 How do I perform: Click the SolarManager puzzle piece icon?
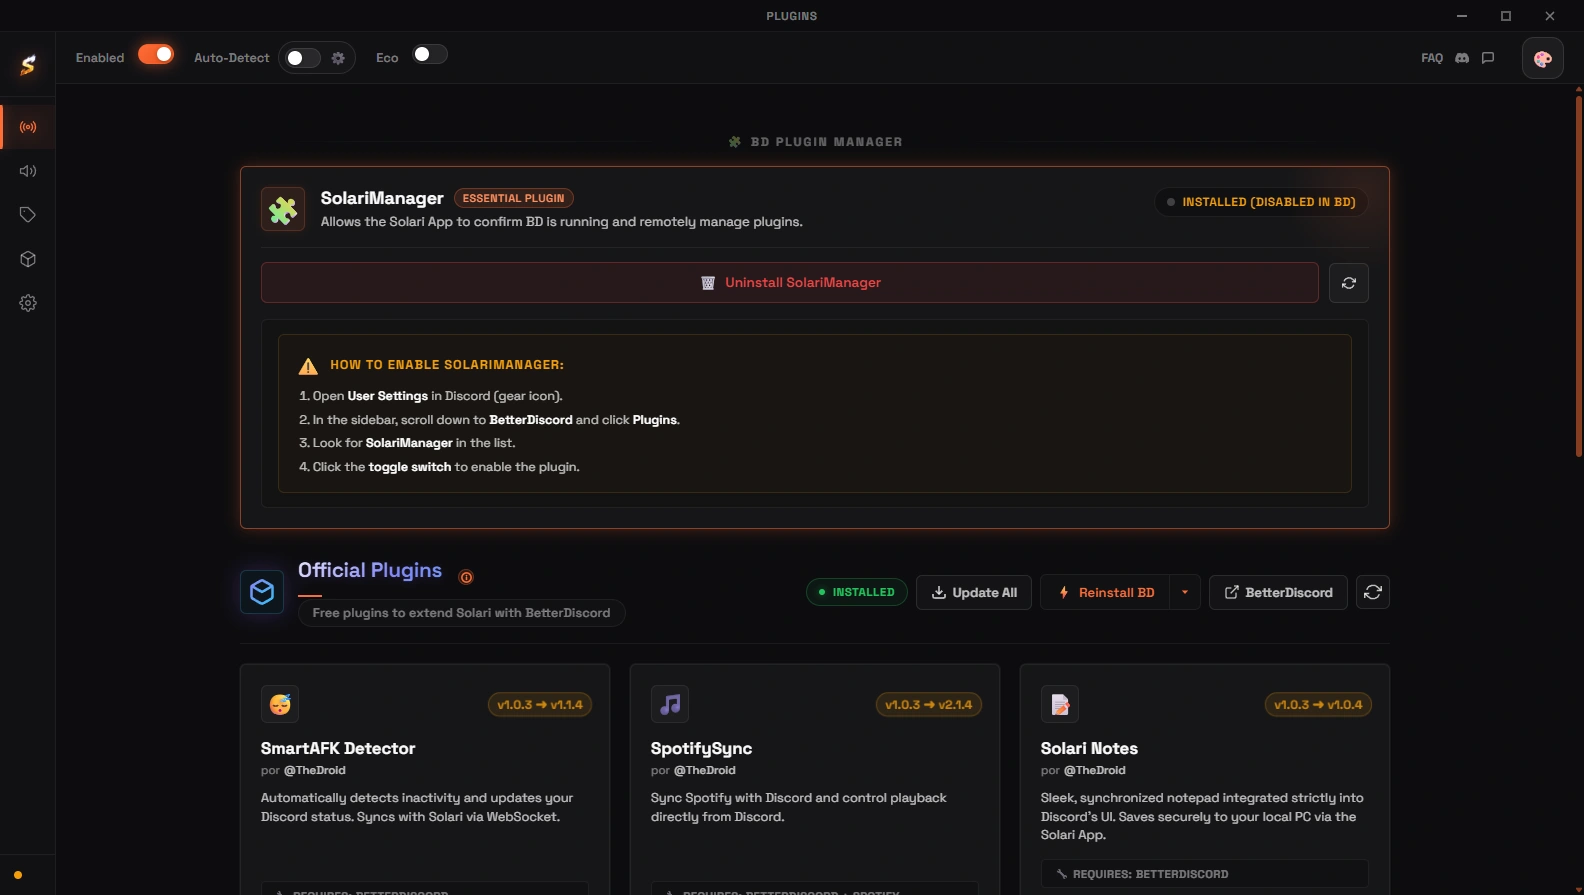click(283, 209)
